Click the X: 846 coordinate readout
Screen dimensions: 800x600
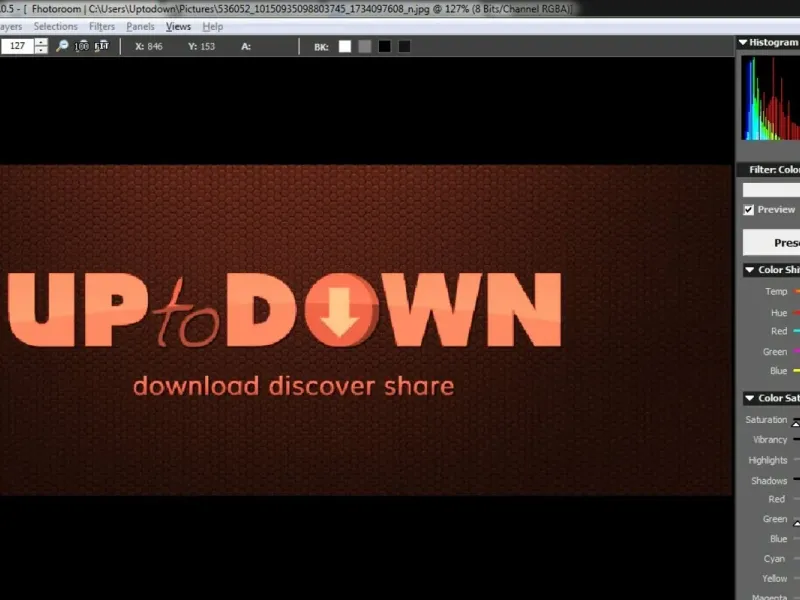(148, 46)
